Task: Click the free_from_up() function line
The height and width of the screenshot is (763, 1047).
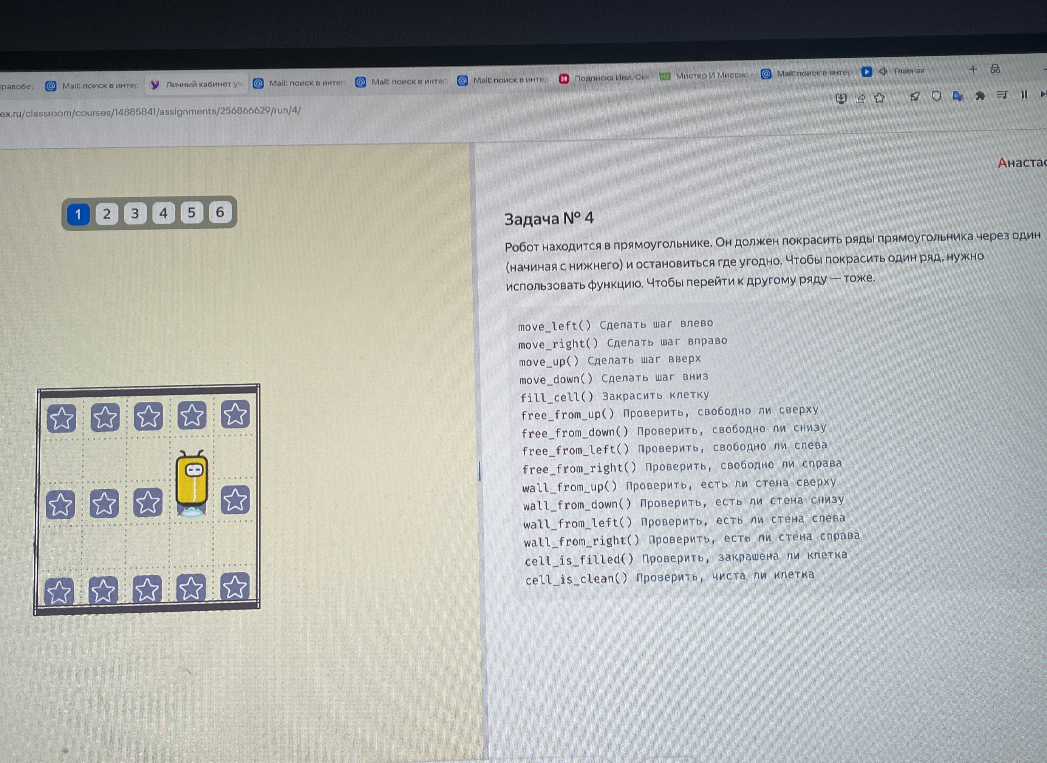Action: [x=670, y=413]
